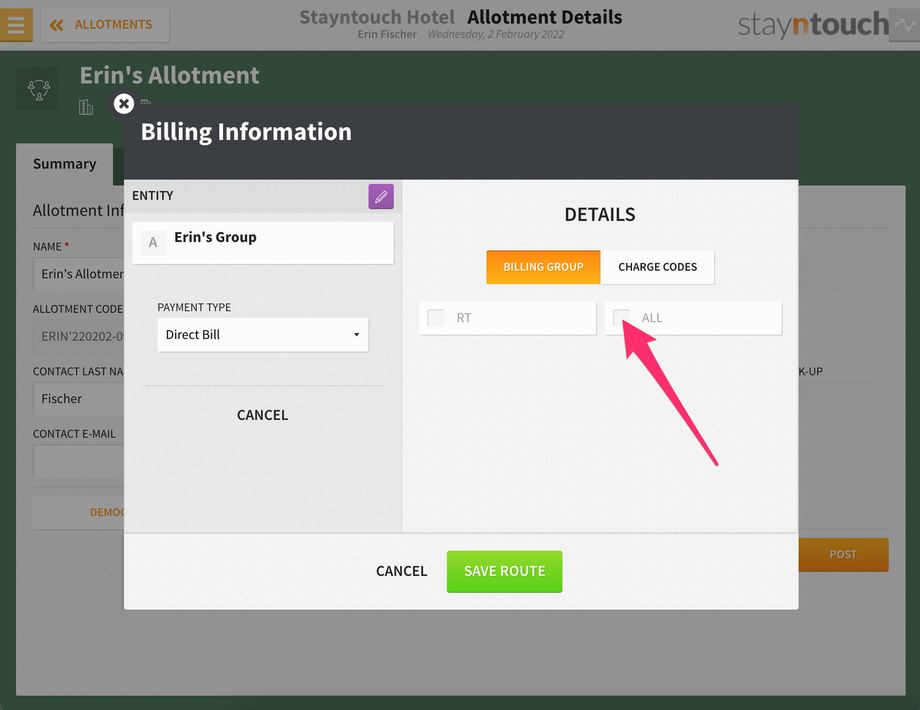Image resolution: width=920 pixels, height=710 pixels.
Task: Select the Erin's Group entity card
Action: coord(263,242)
